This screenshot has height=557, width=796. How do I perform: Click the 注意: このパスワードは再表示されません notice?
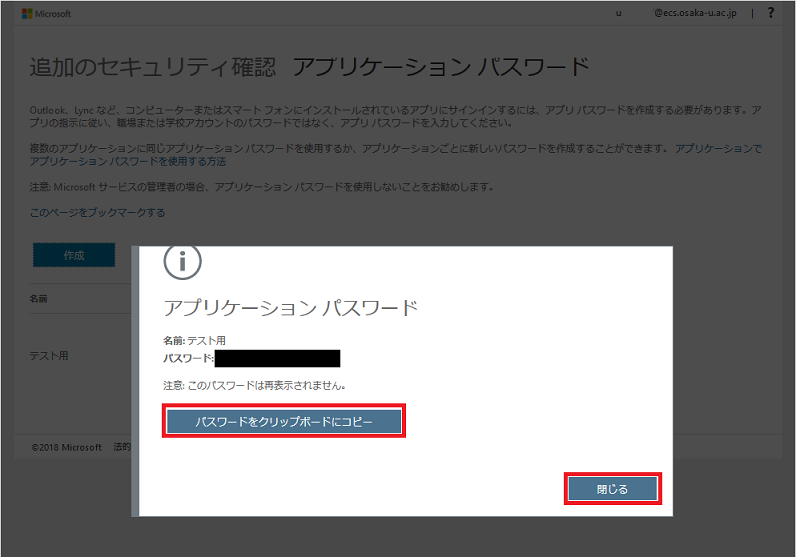(x=254, y=385)
